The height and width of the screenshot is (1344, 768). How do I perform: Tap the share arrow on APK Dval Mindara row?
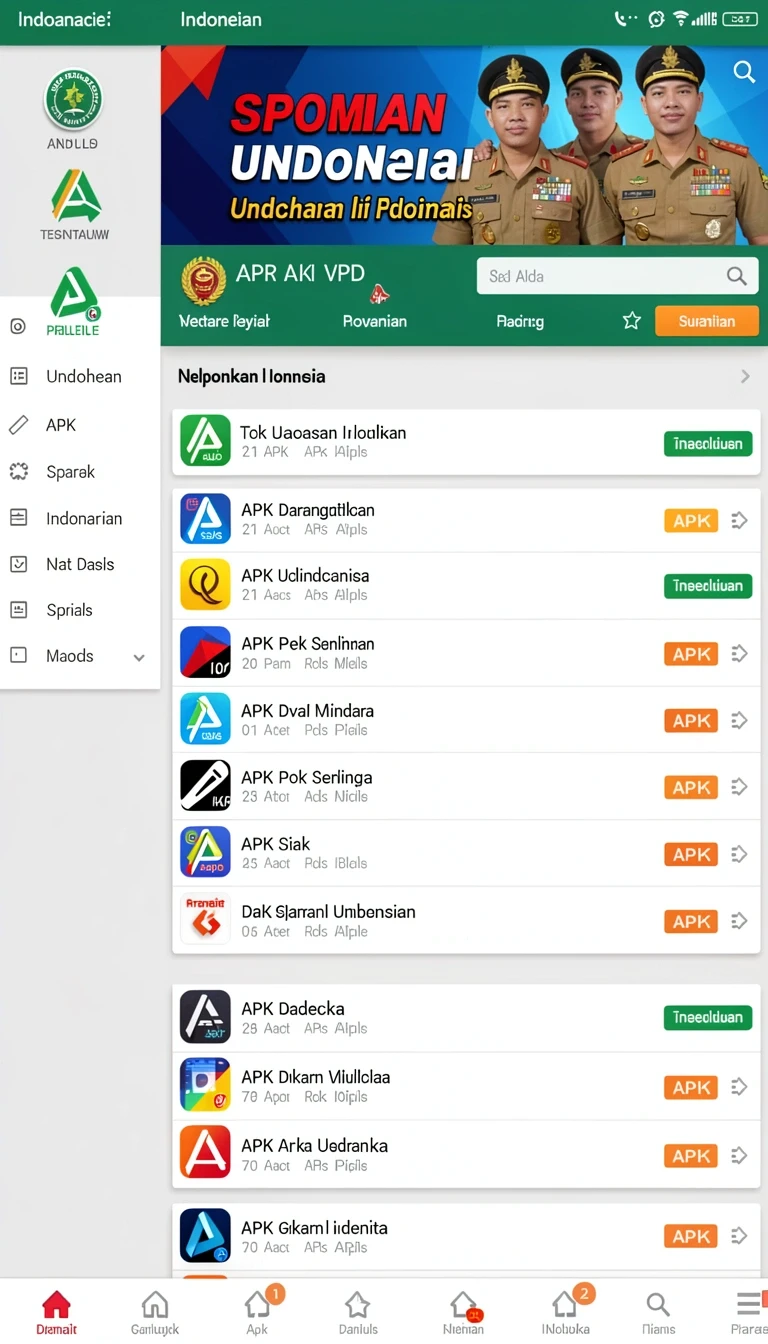click(740, 720)
